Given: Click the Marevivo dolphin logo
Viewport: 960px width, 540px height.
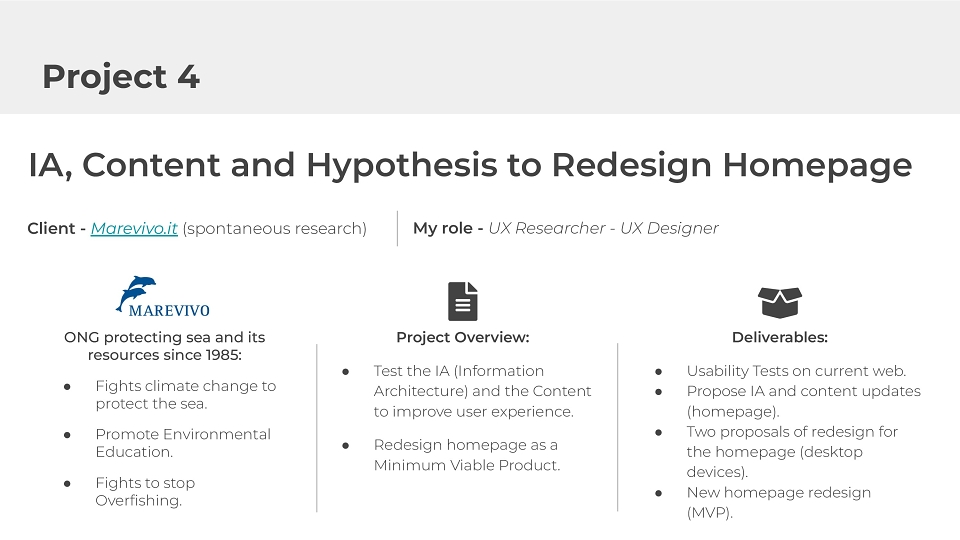Looking at the screenshot, I should pyautogui.click(x=163, y=296).
